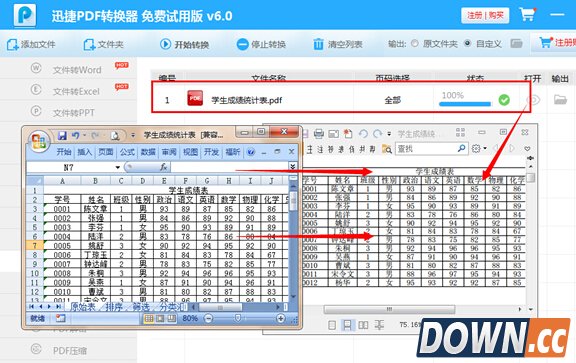Select row 7 header in Excel
Image resolution: width=576 pixels, height=363 pixels.
[35, 245]
